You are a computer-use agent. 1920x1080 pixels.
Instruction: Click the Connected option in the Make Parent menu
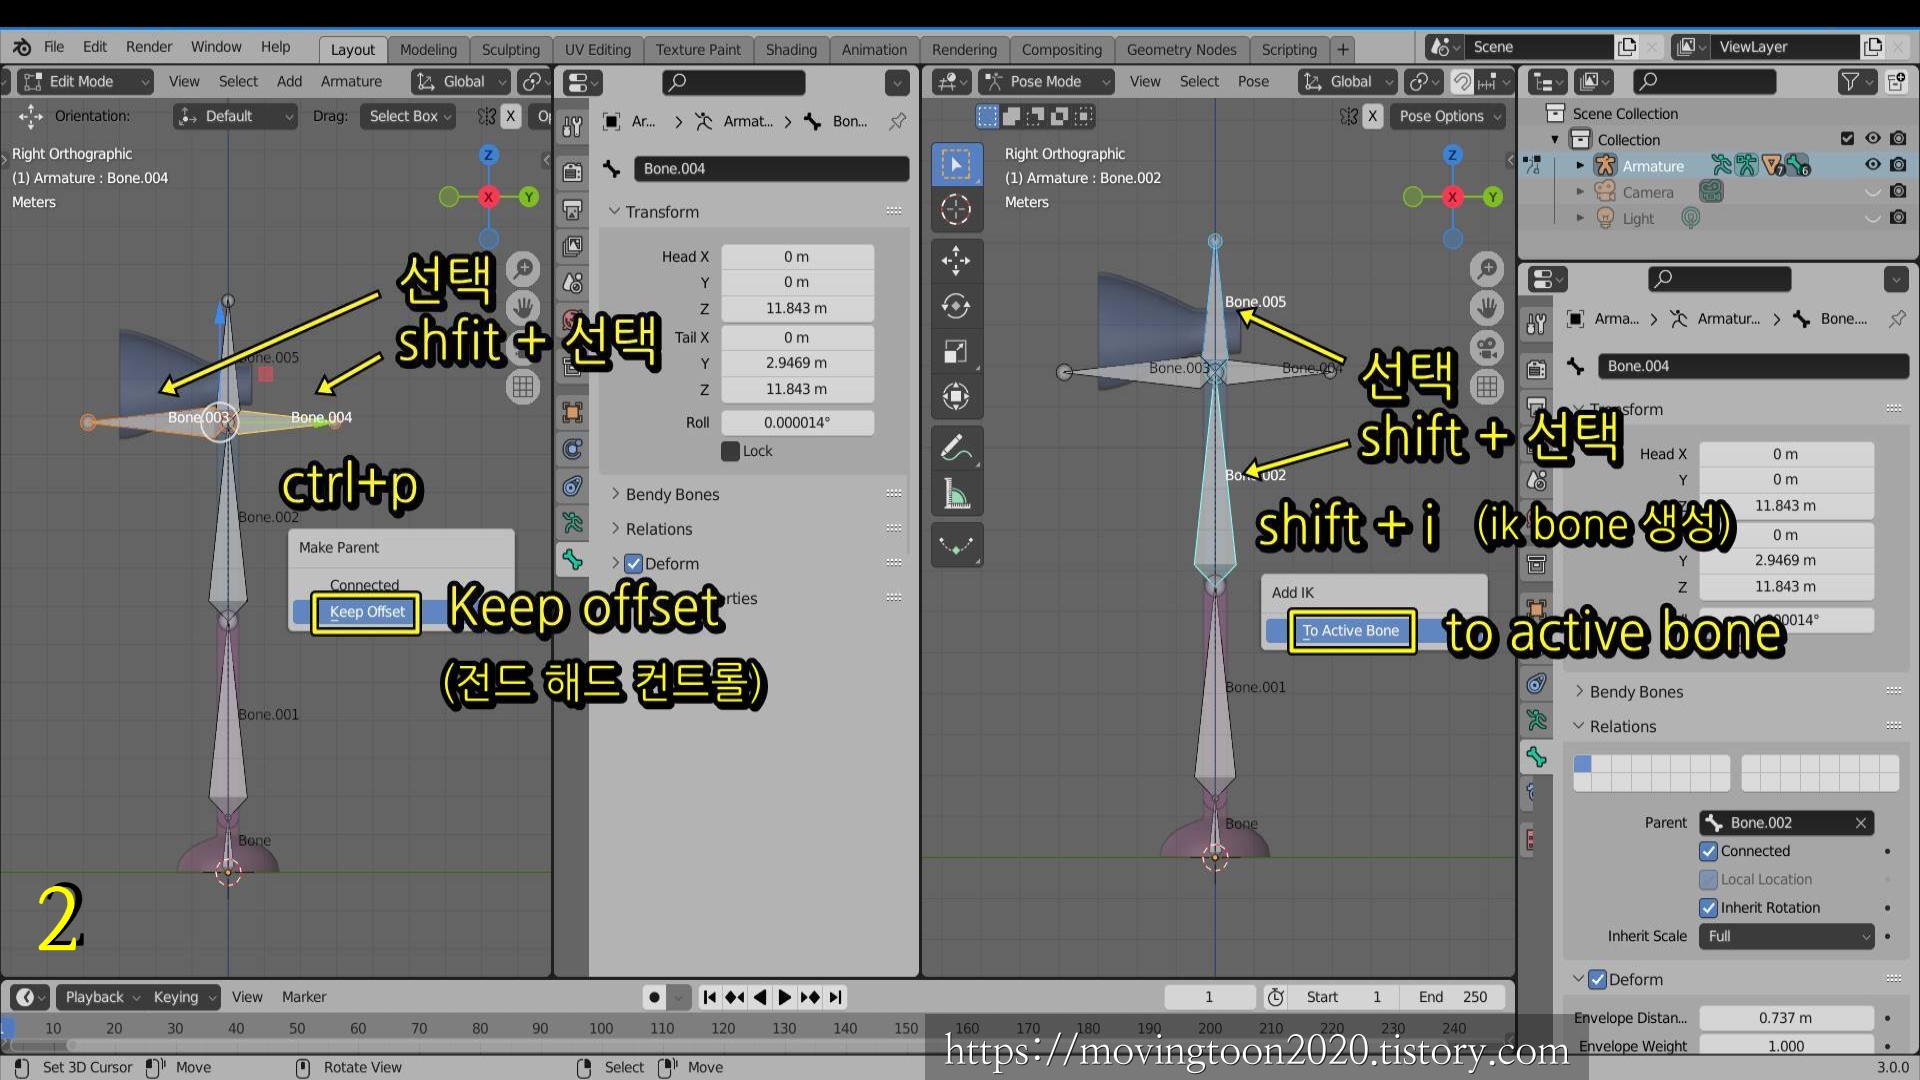(x=364, y=585)
